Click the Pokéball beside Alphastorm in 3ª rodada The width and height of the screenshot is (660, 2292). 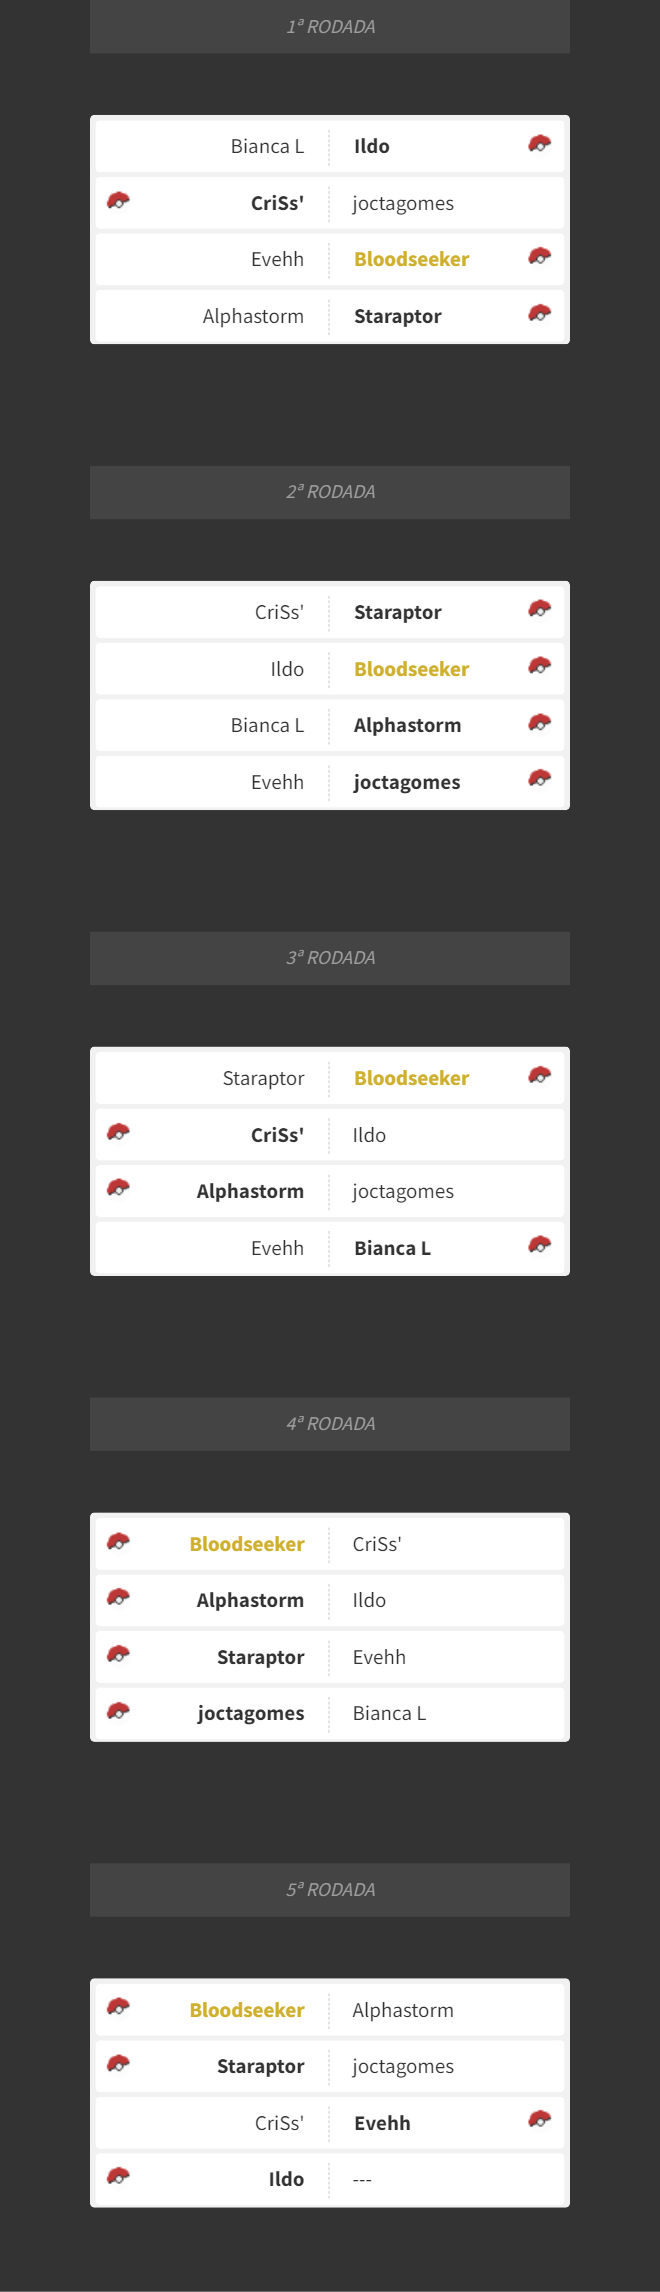(x=118, y=1188)
